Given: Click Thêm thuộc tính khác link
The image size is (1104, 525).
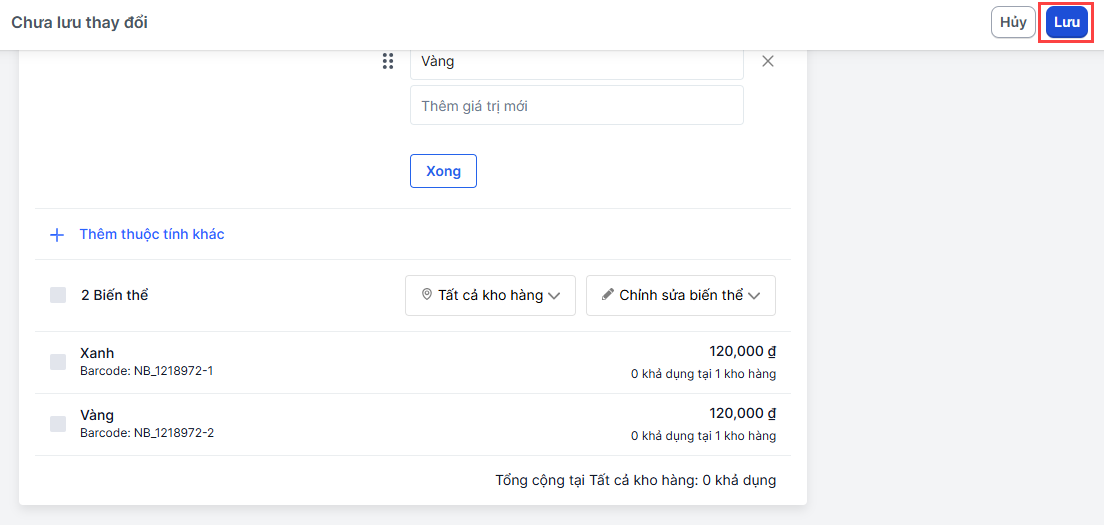Looking at the screenshot, I should 152,235.
